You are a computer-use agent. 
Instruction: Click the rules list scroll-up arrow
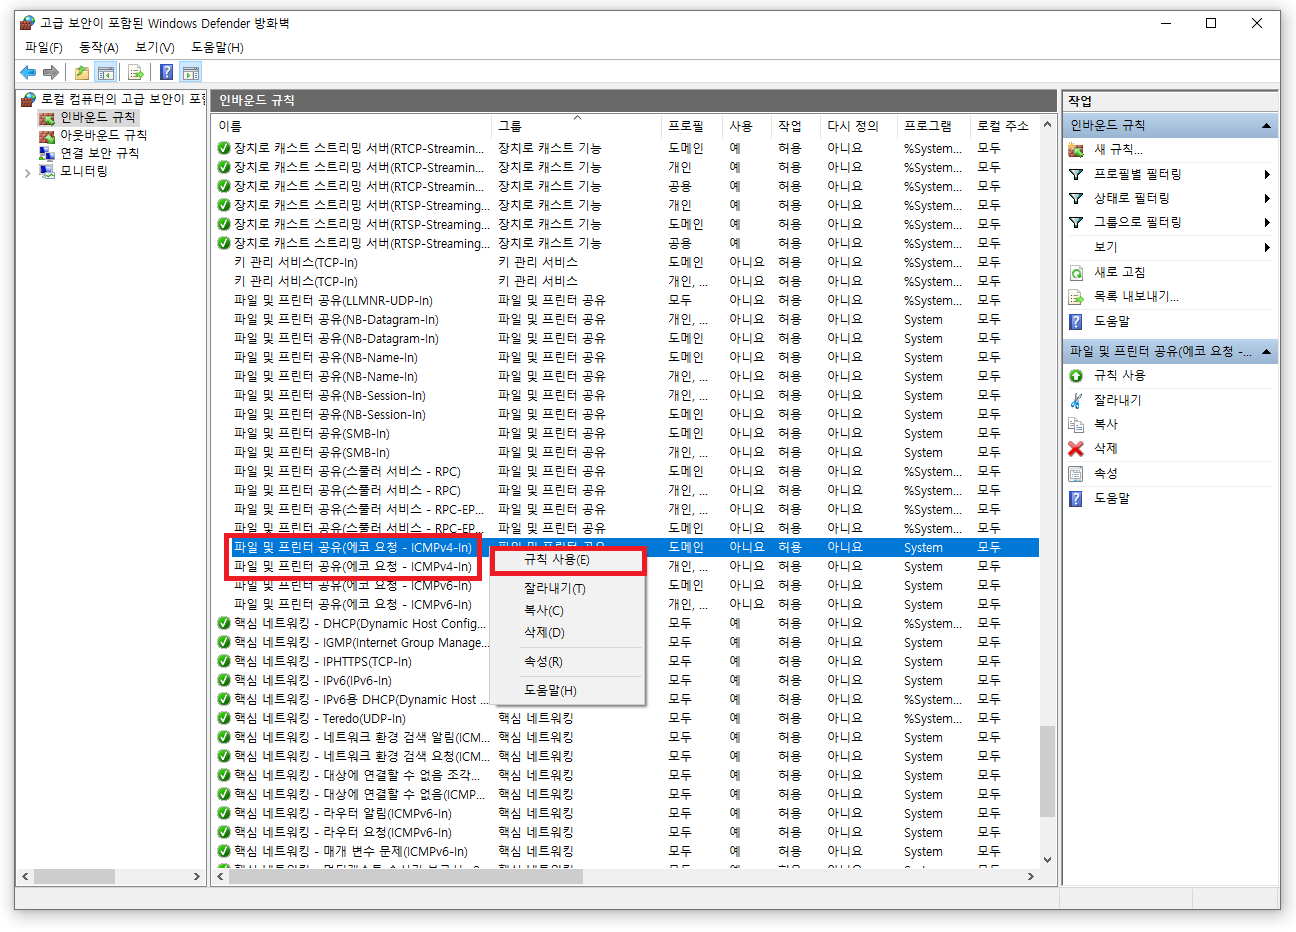pos(1047,125)
